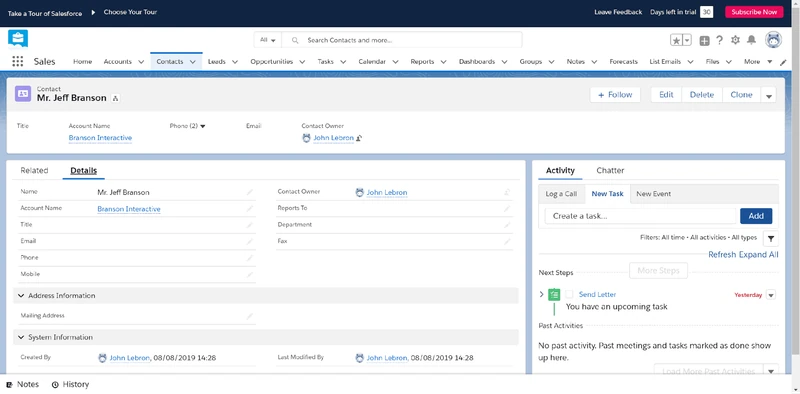Open the Send Letter task link

click(x=597, y=294)
